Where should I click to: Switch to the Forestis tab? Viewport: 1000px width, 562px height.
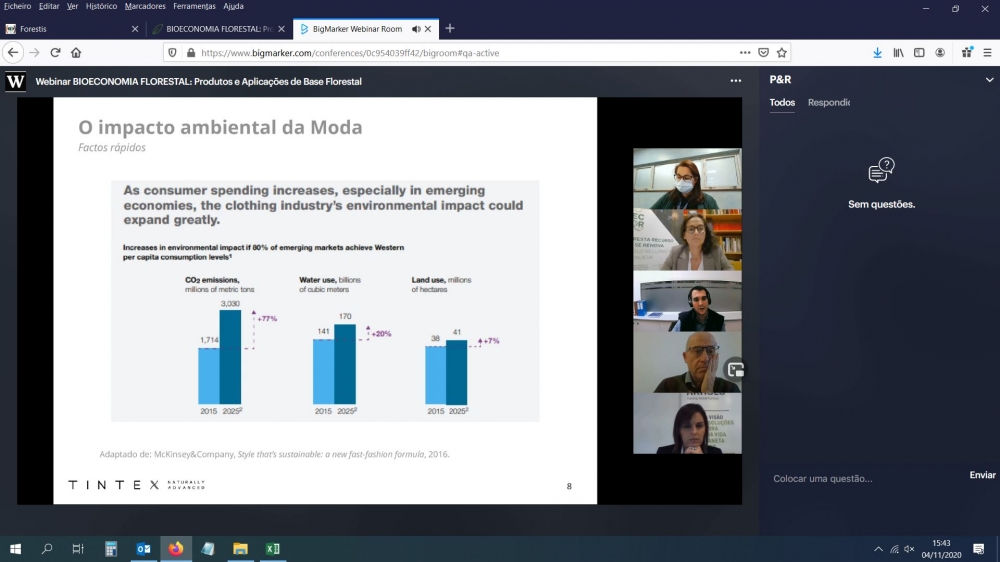click(x=72, y=29)
